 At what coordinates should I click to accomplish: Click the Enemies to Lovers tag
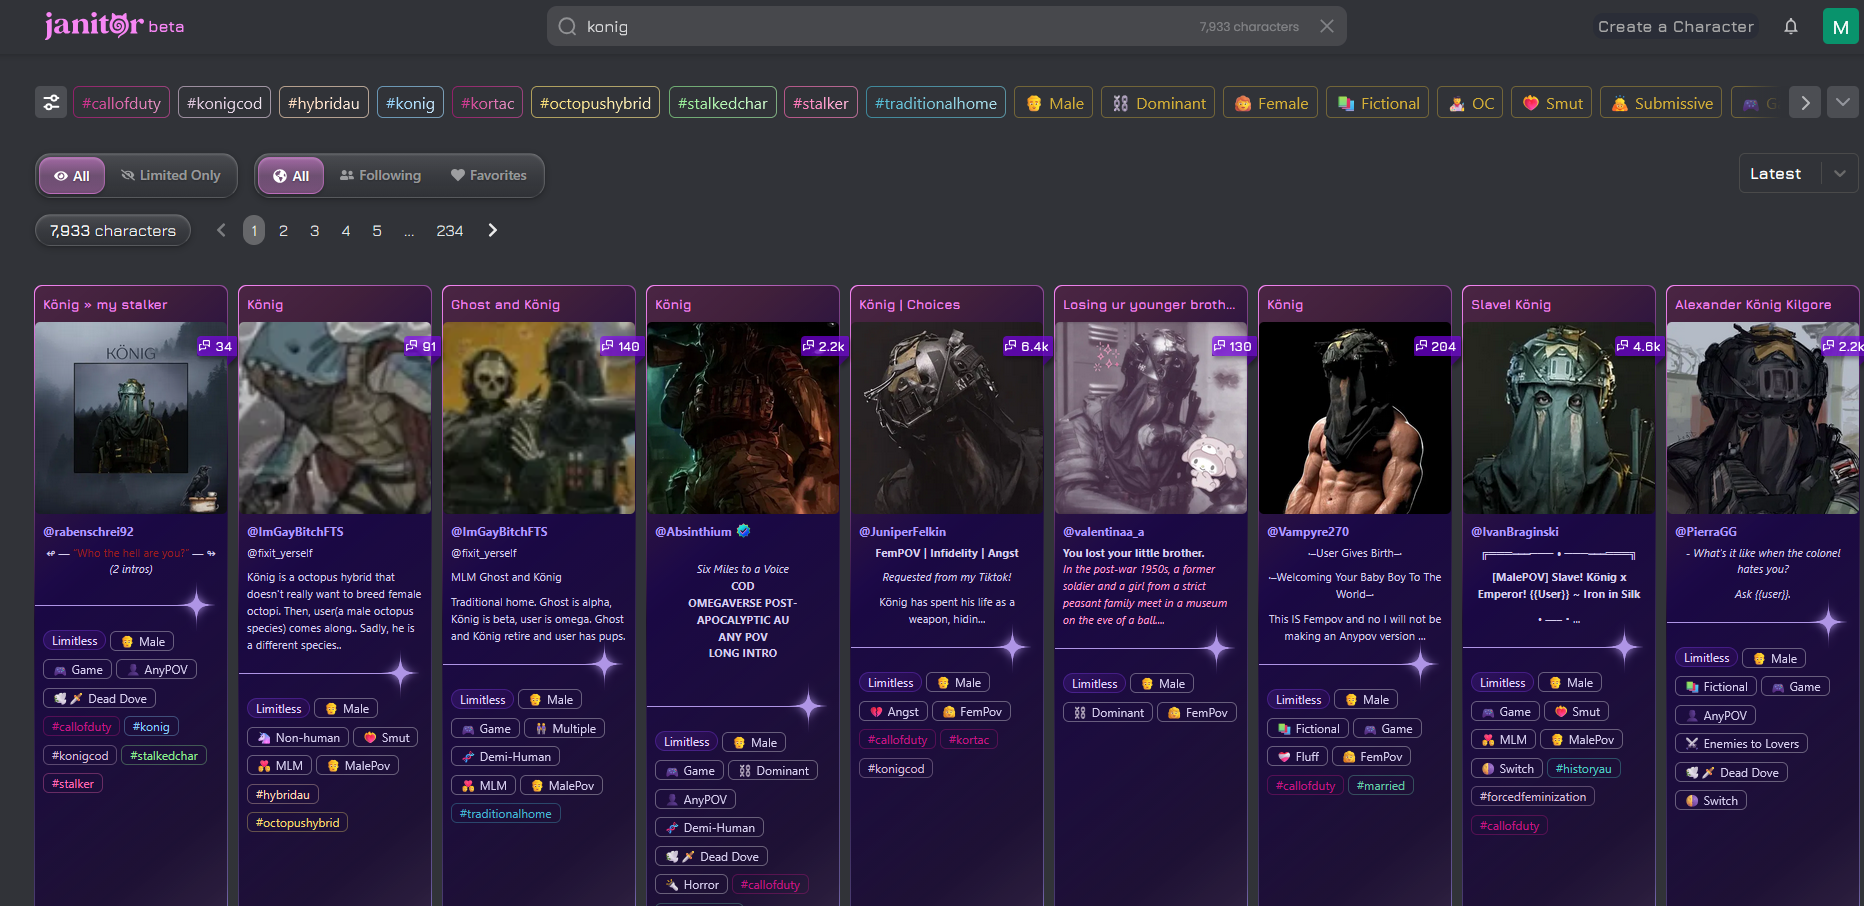pos(1741,744)
